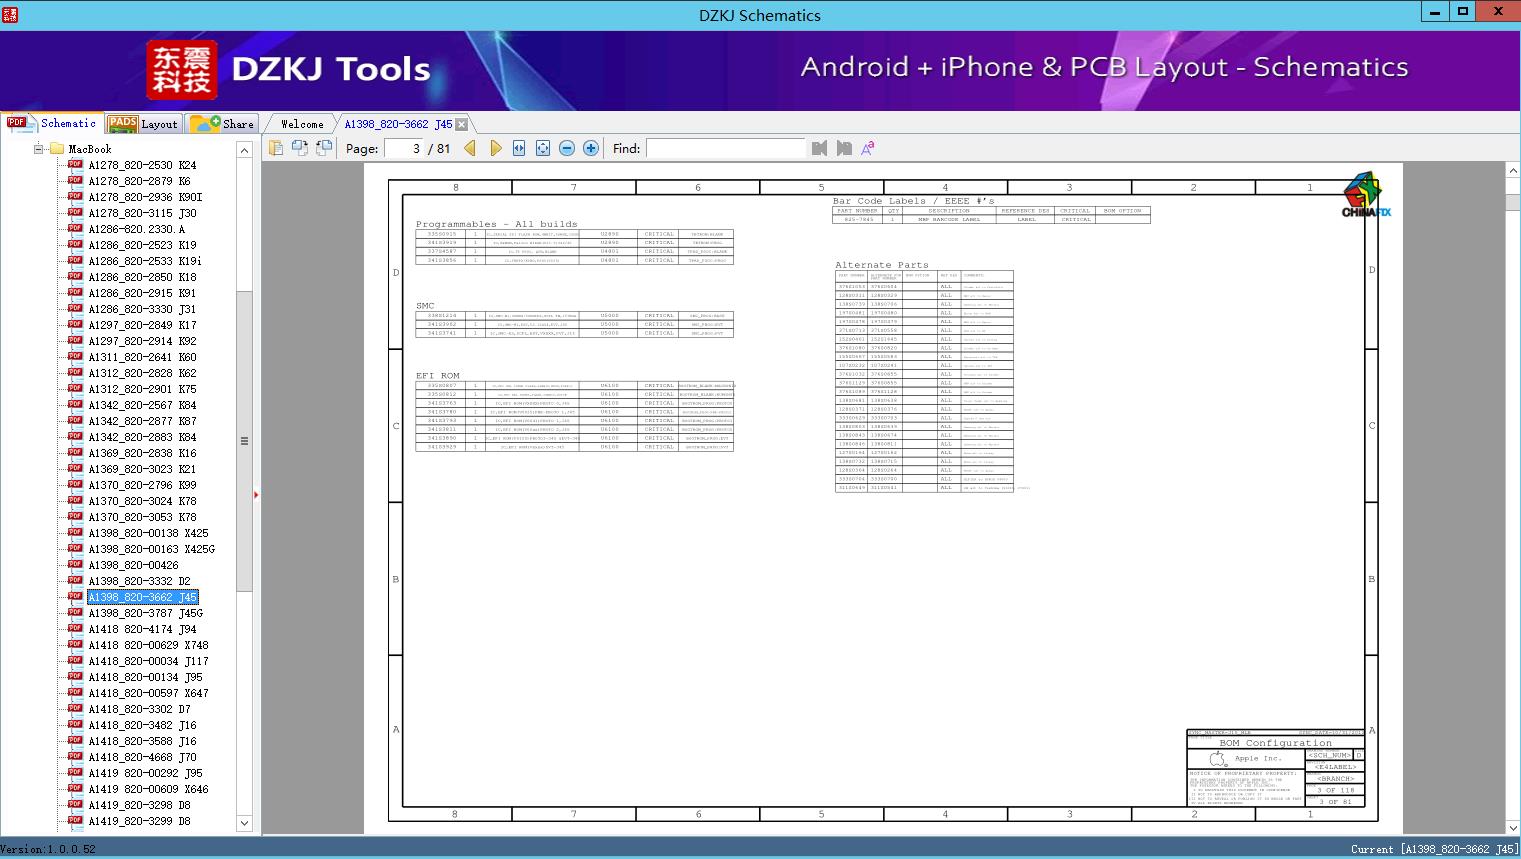1521x859 pixels.
Task: Click the copy pages icon in toolbar
Action: 276,148
